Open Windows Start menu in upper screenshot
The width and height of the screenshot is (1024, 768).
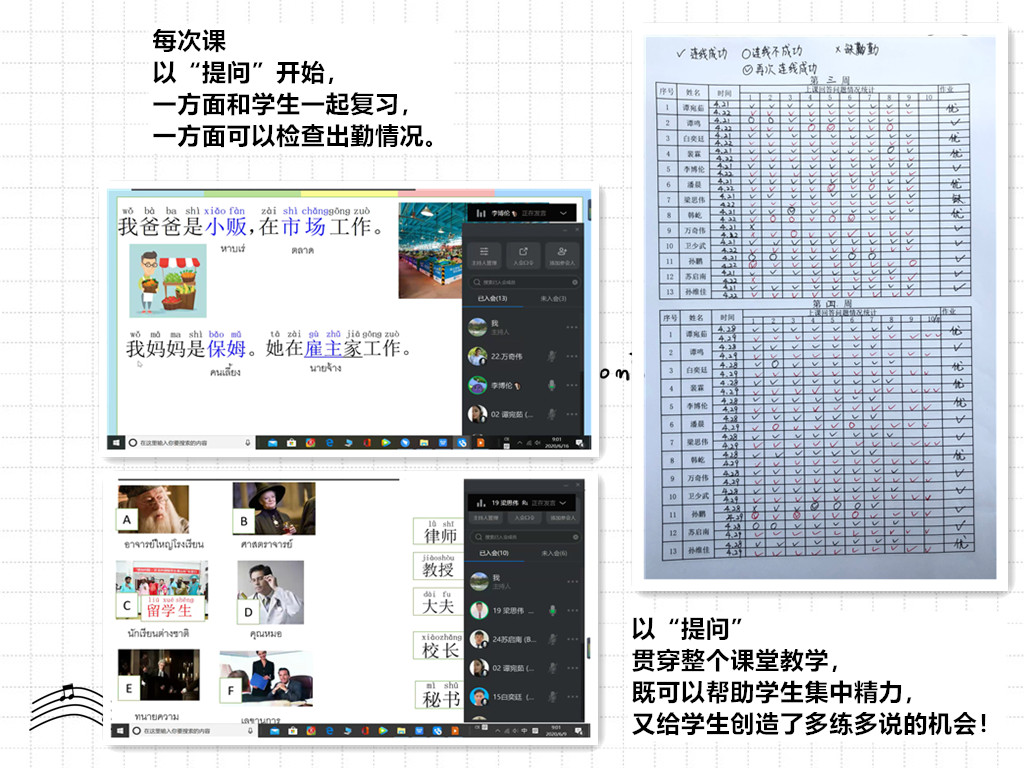(x=117, y=442)
